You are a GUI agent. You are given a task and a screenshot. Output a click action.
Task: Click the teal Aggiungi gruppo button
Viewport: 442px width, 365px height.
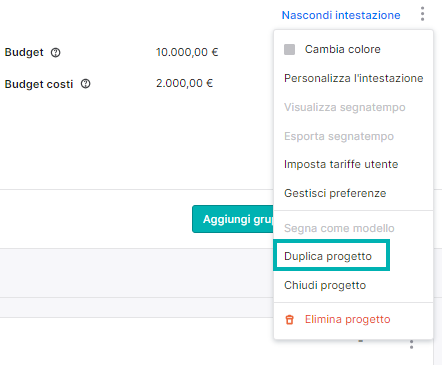point(233,219)
